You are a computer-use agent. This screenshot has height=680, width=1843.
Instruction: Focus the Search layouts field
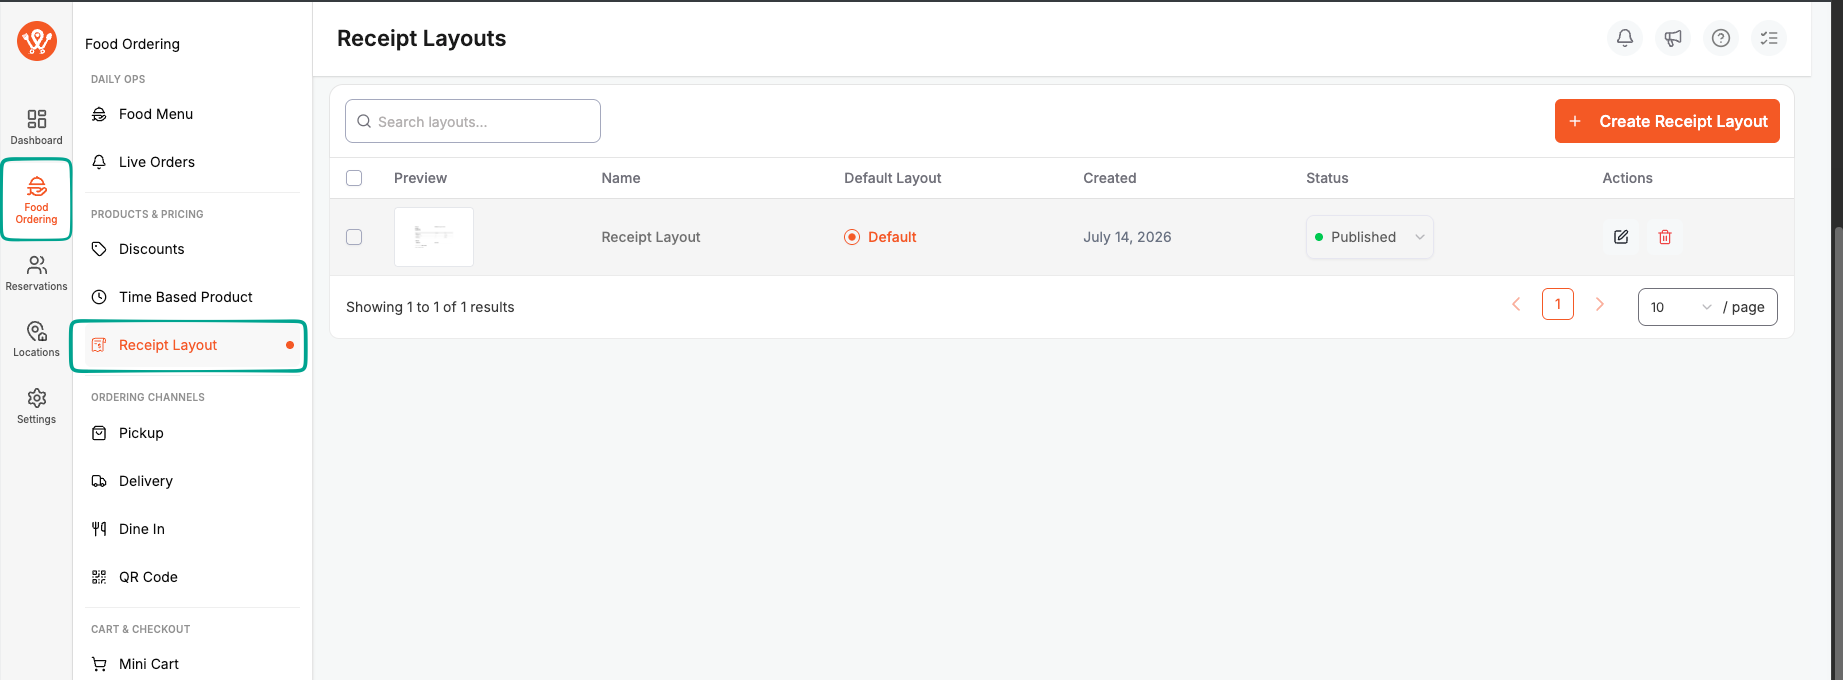(x=473, y=121)
